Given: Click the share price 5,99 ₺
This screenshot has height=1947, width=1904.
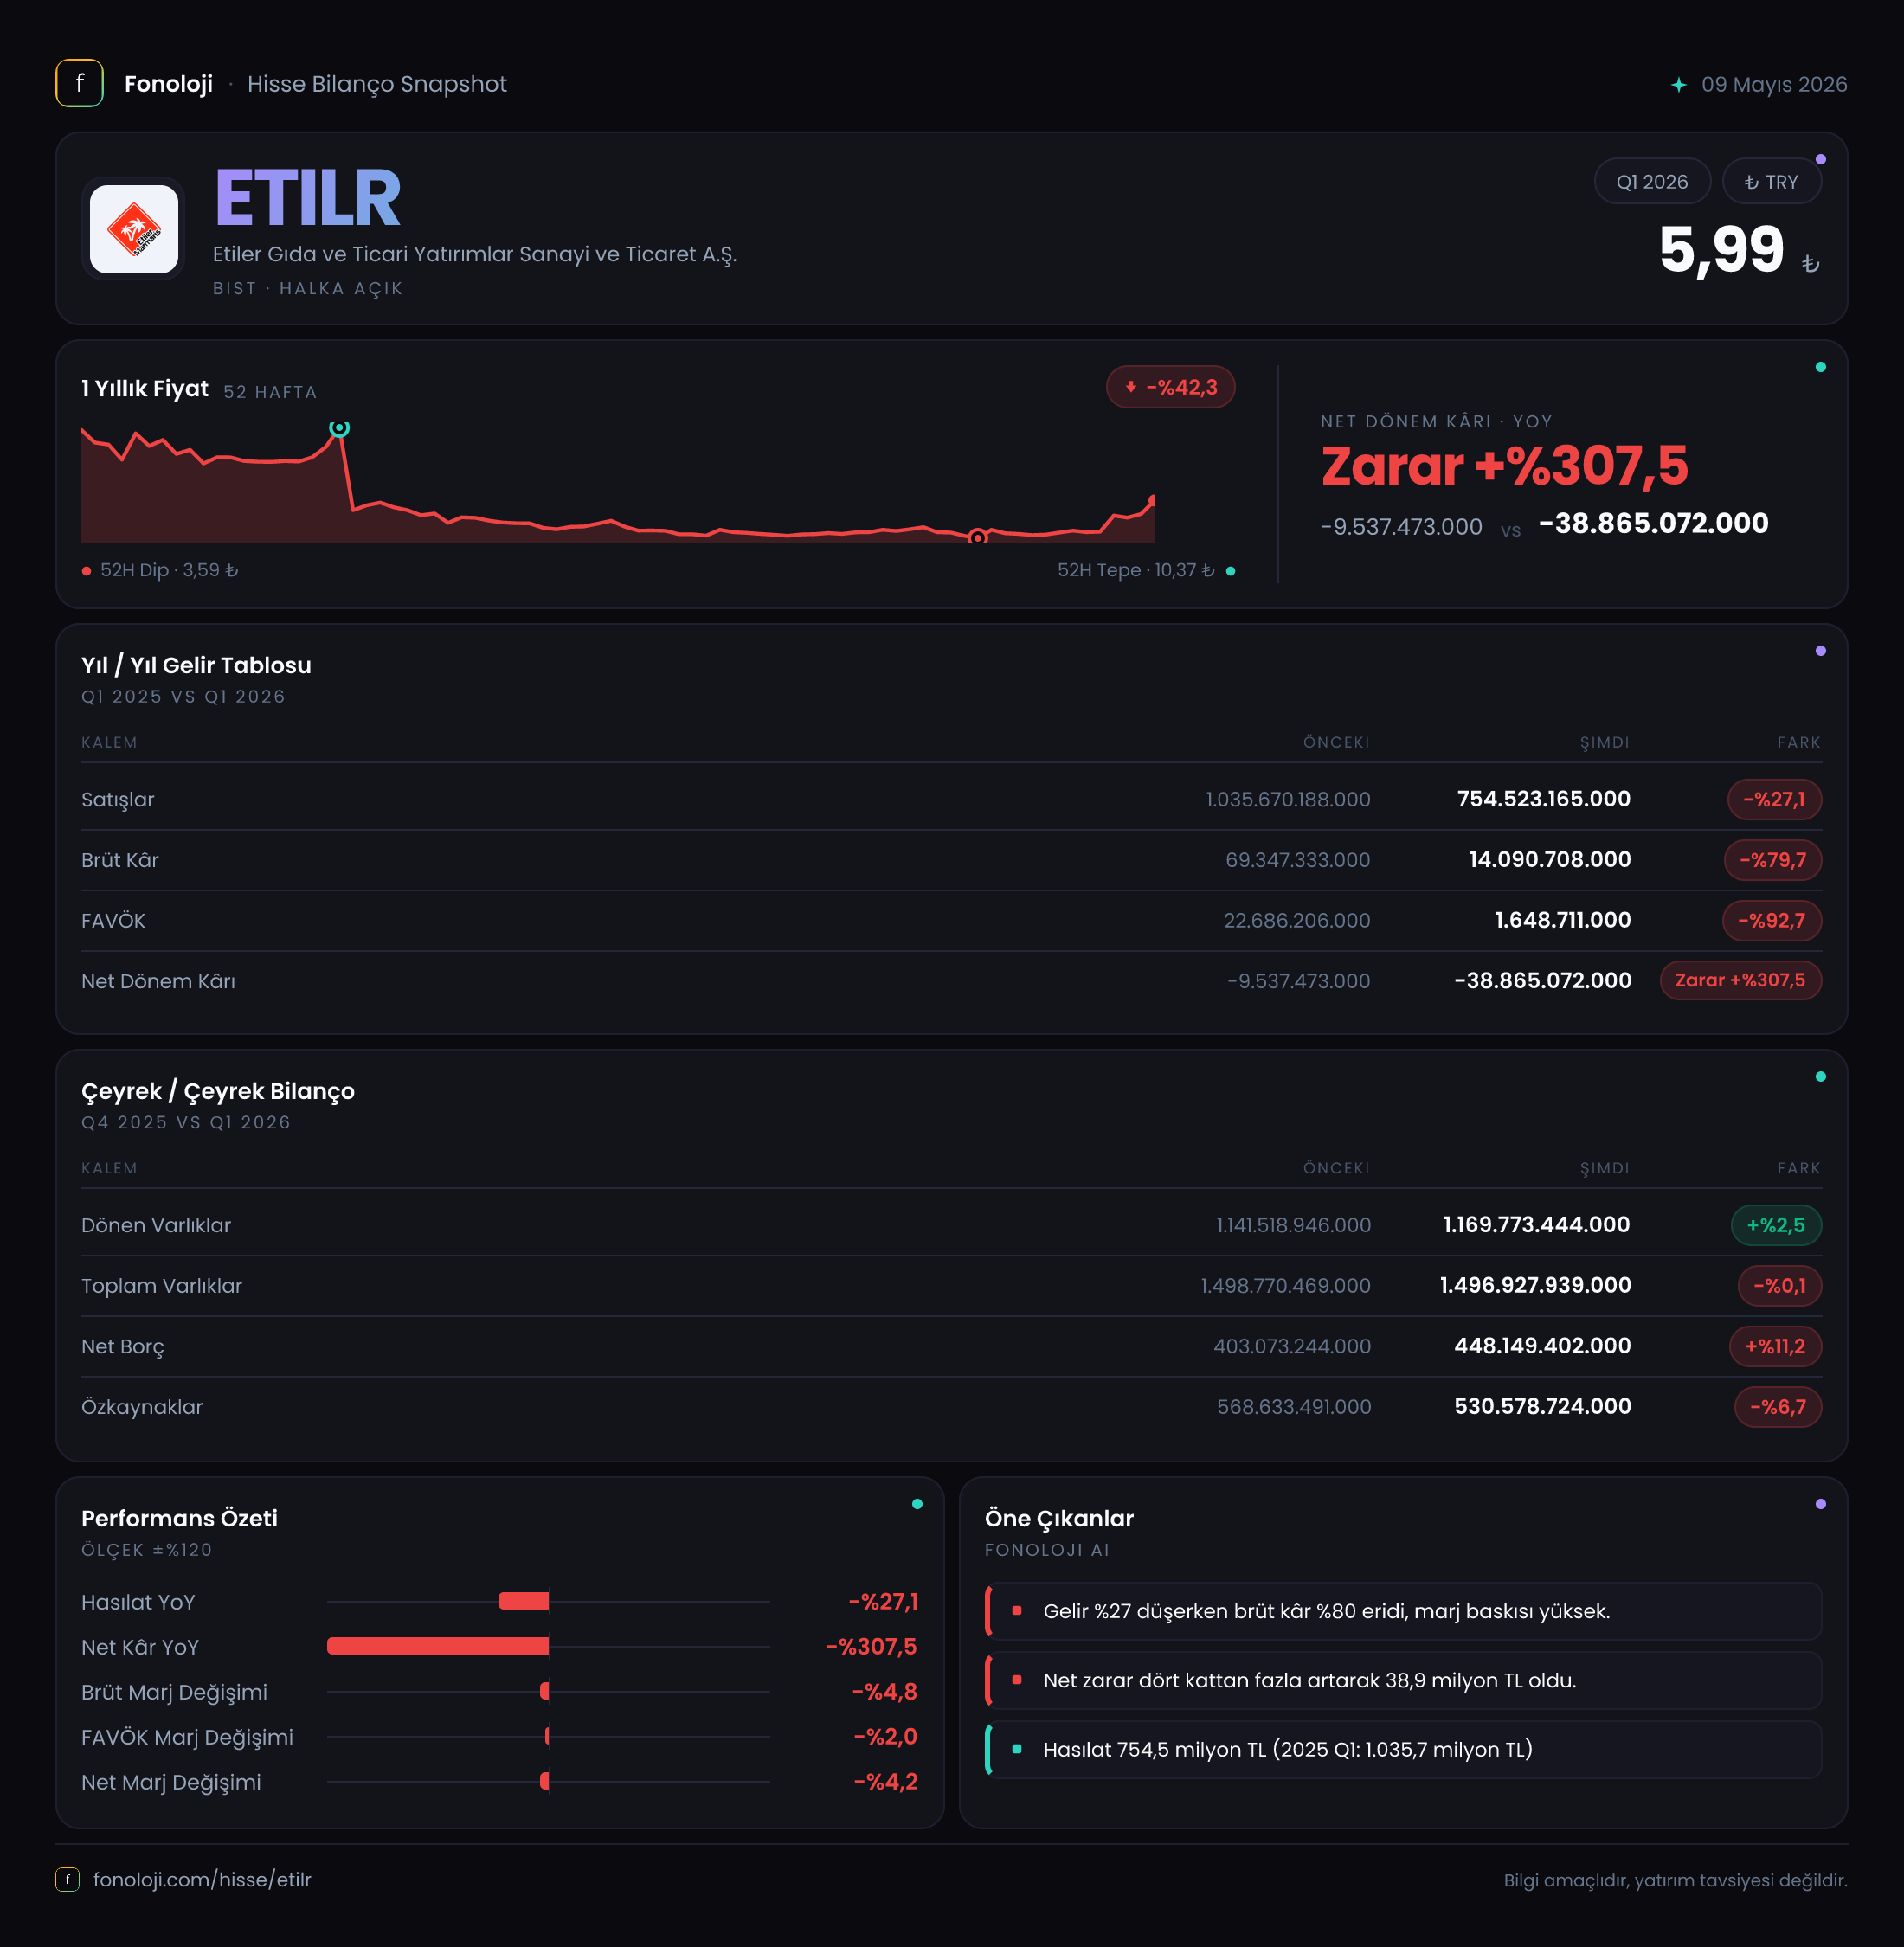Looking at the screenshot, I should [x=1739, y=250].
